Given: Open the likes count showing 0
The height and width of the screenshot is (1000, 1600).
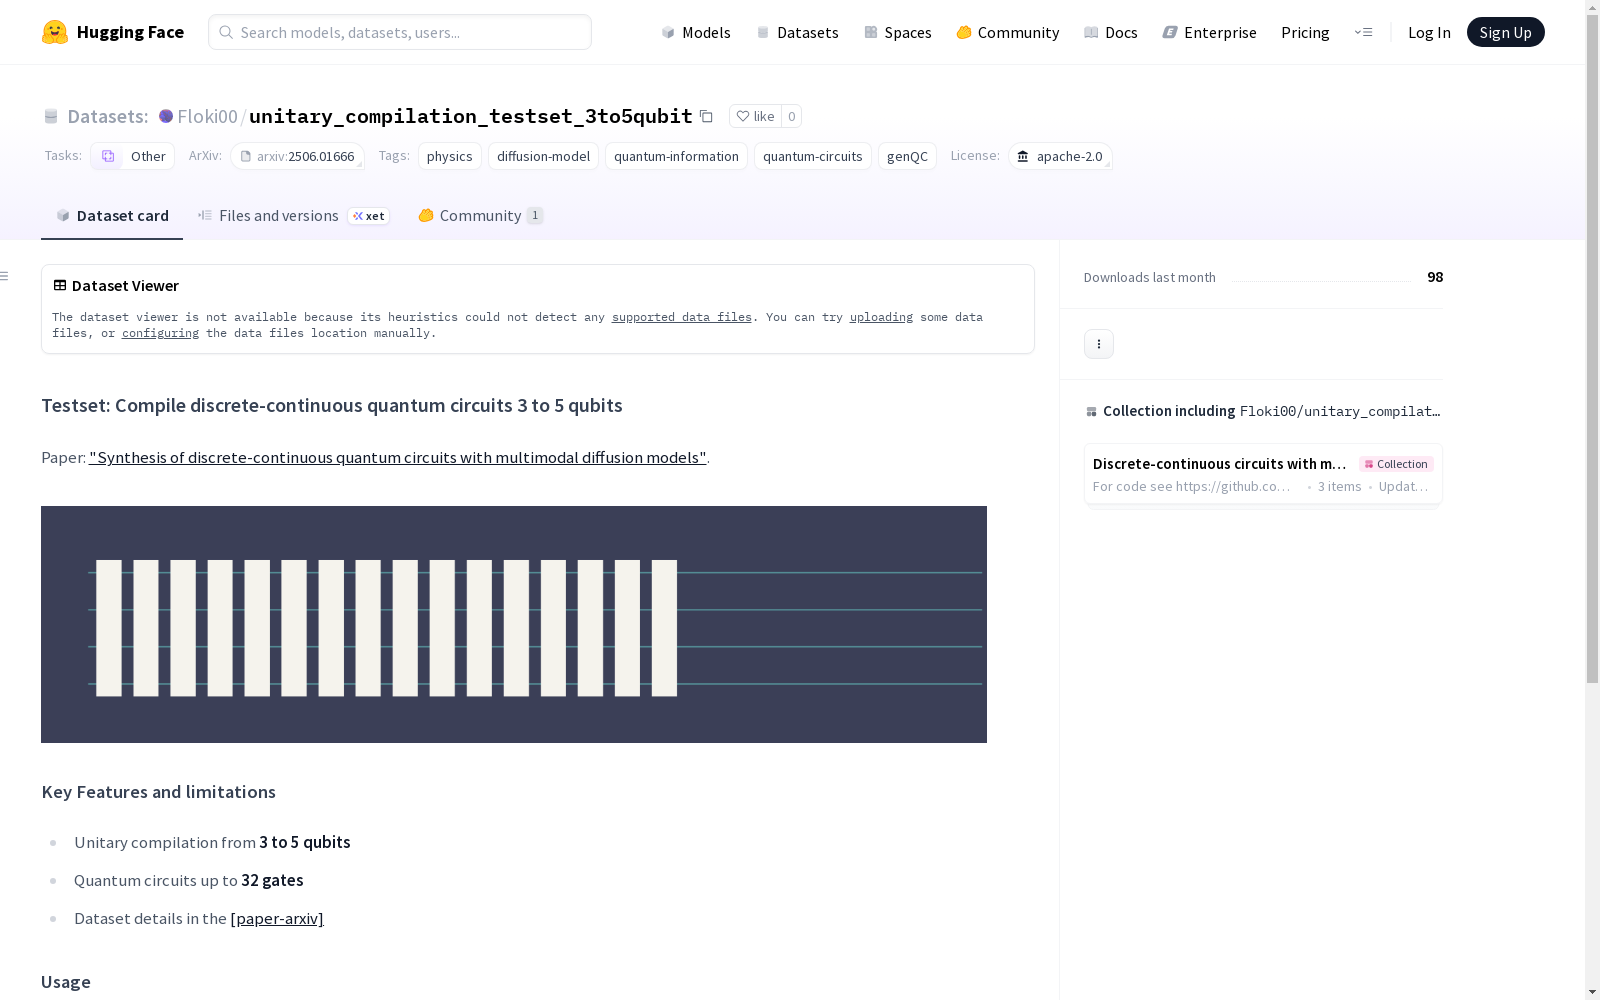Looking at the screenshot, I should click(791, 116).
